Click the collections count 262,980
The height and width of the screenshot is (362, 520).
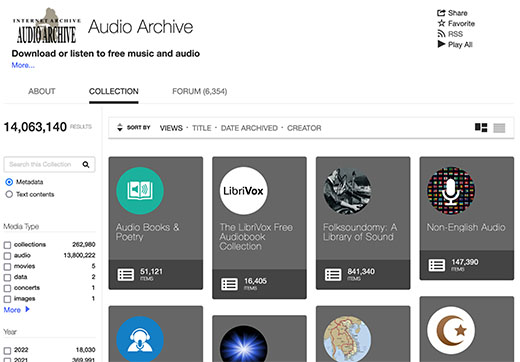84,244
